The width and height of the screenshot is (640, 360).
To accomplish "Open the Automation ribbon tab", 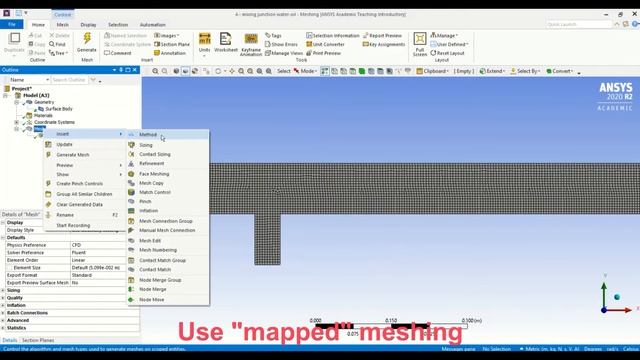I will click(x=153, y=24).
